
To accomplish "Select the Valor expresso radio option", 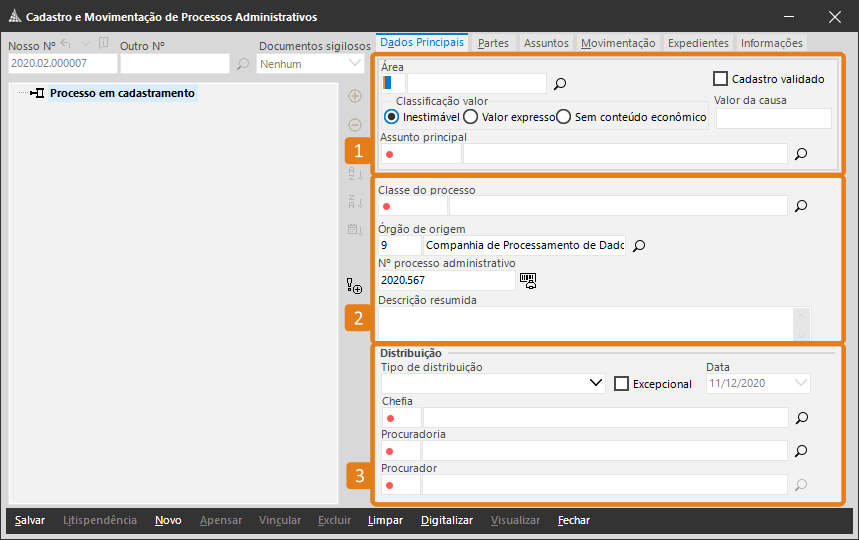I will pos(470,117).
